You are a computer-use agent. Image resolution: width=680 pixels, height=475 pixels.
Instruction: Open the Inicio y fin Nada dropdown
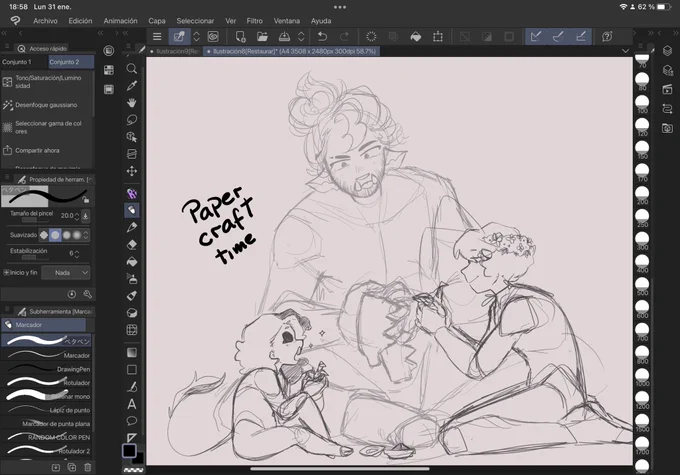66,273
